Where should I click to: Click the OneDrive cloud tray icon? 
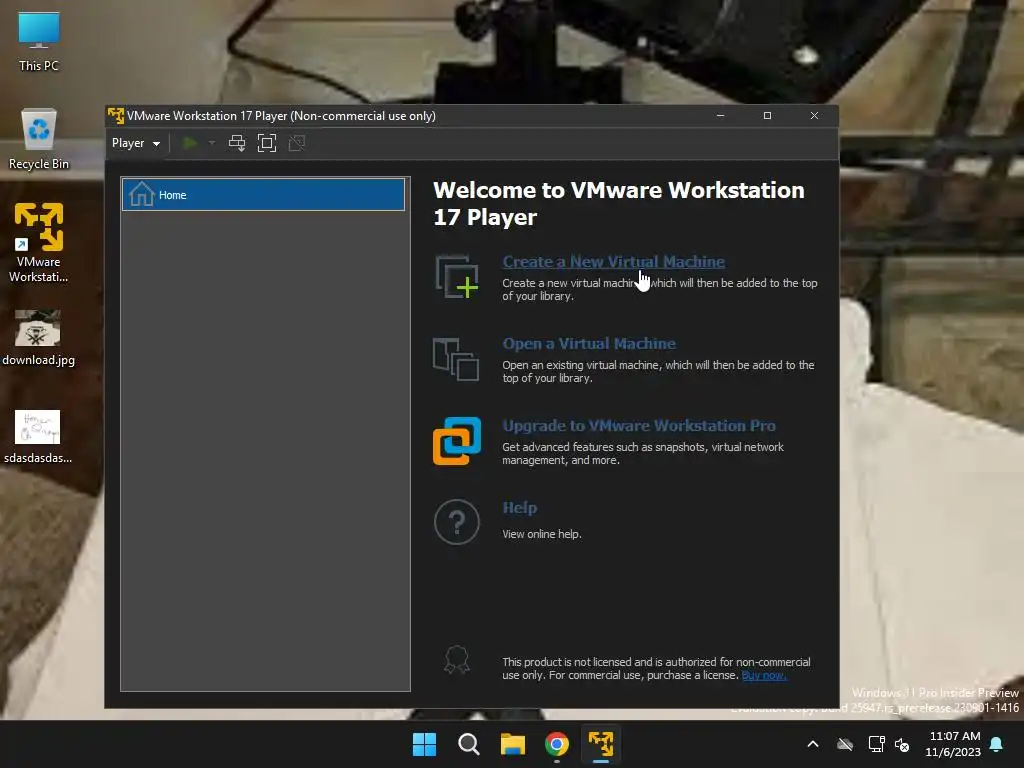click(x=845, y=744)
